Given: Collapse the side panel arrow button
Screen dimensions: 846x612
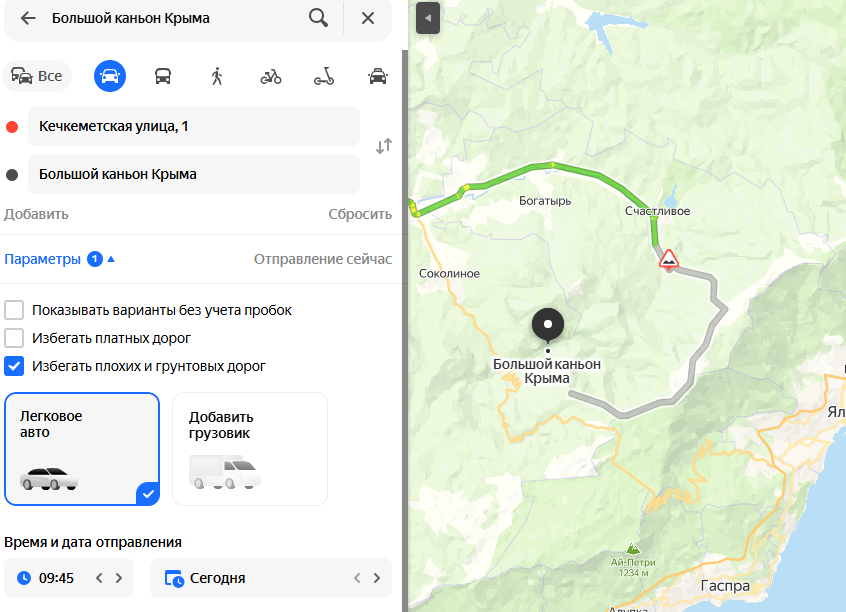Looking at the screenshot, I should click(x=428, y=18).
